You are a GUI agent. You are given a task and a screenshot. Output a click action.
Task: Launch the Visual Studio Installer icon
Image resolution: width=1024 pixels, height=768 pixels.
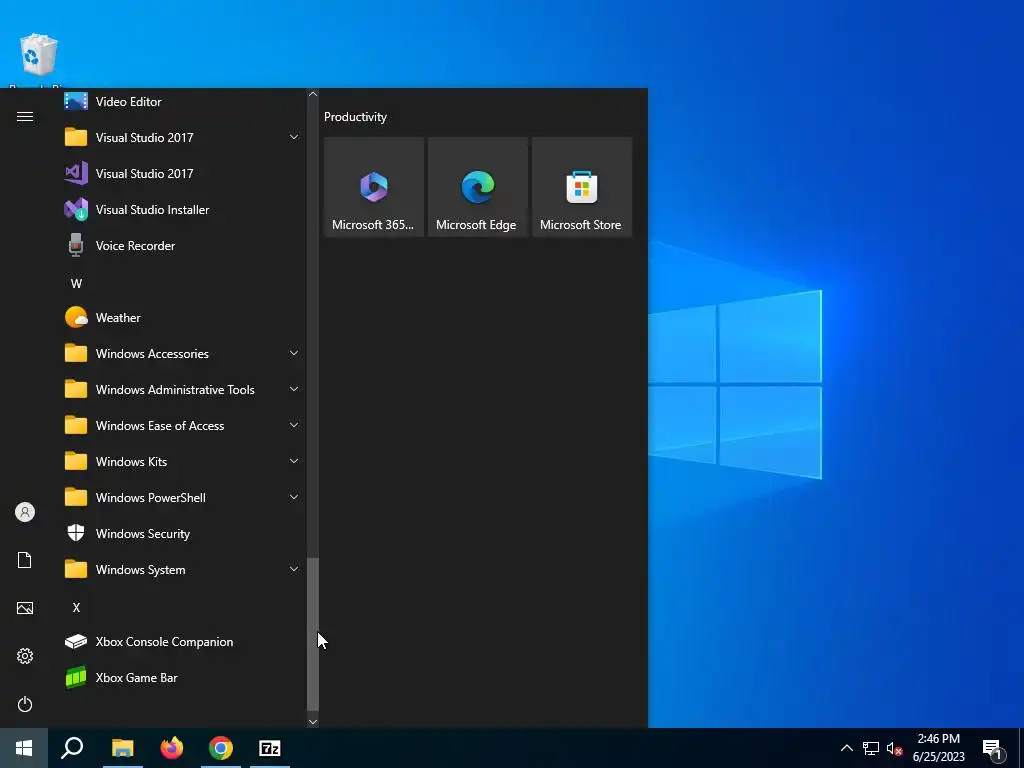76,210
